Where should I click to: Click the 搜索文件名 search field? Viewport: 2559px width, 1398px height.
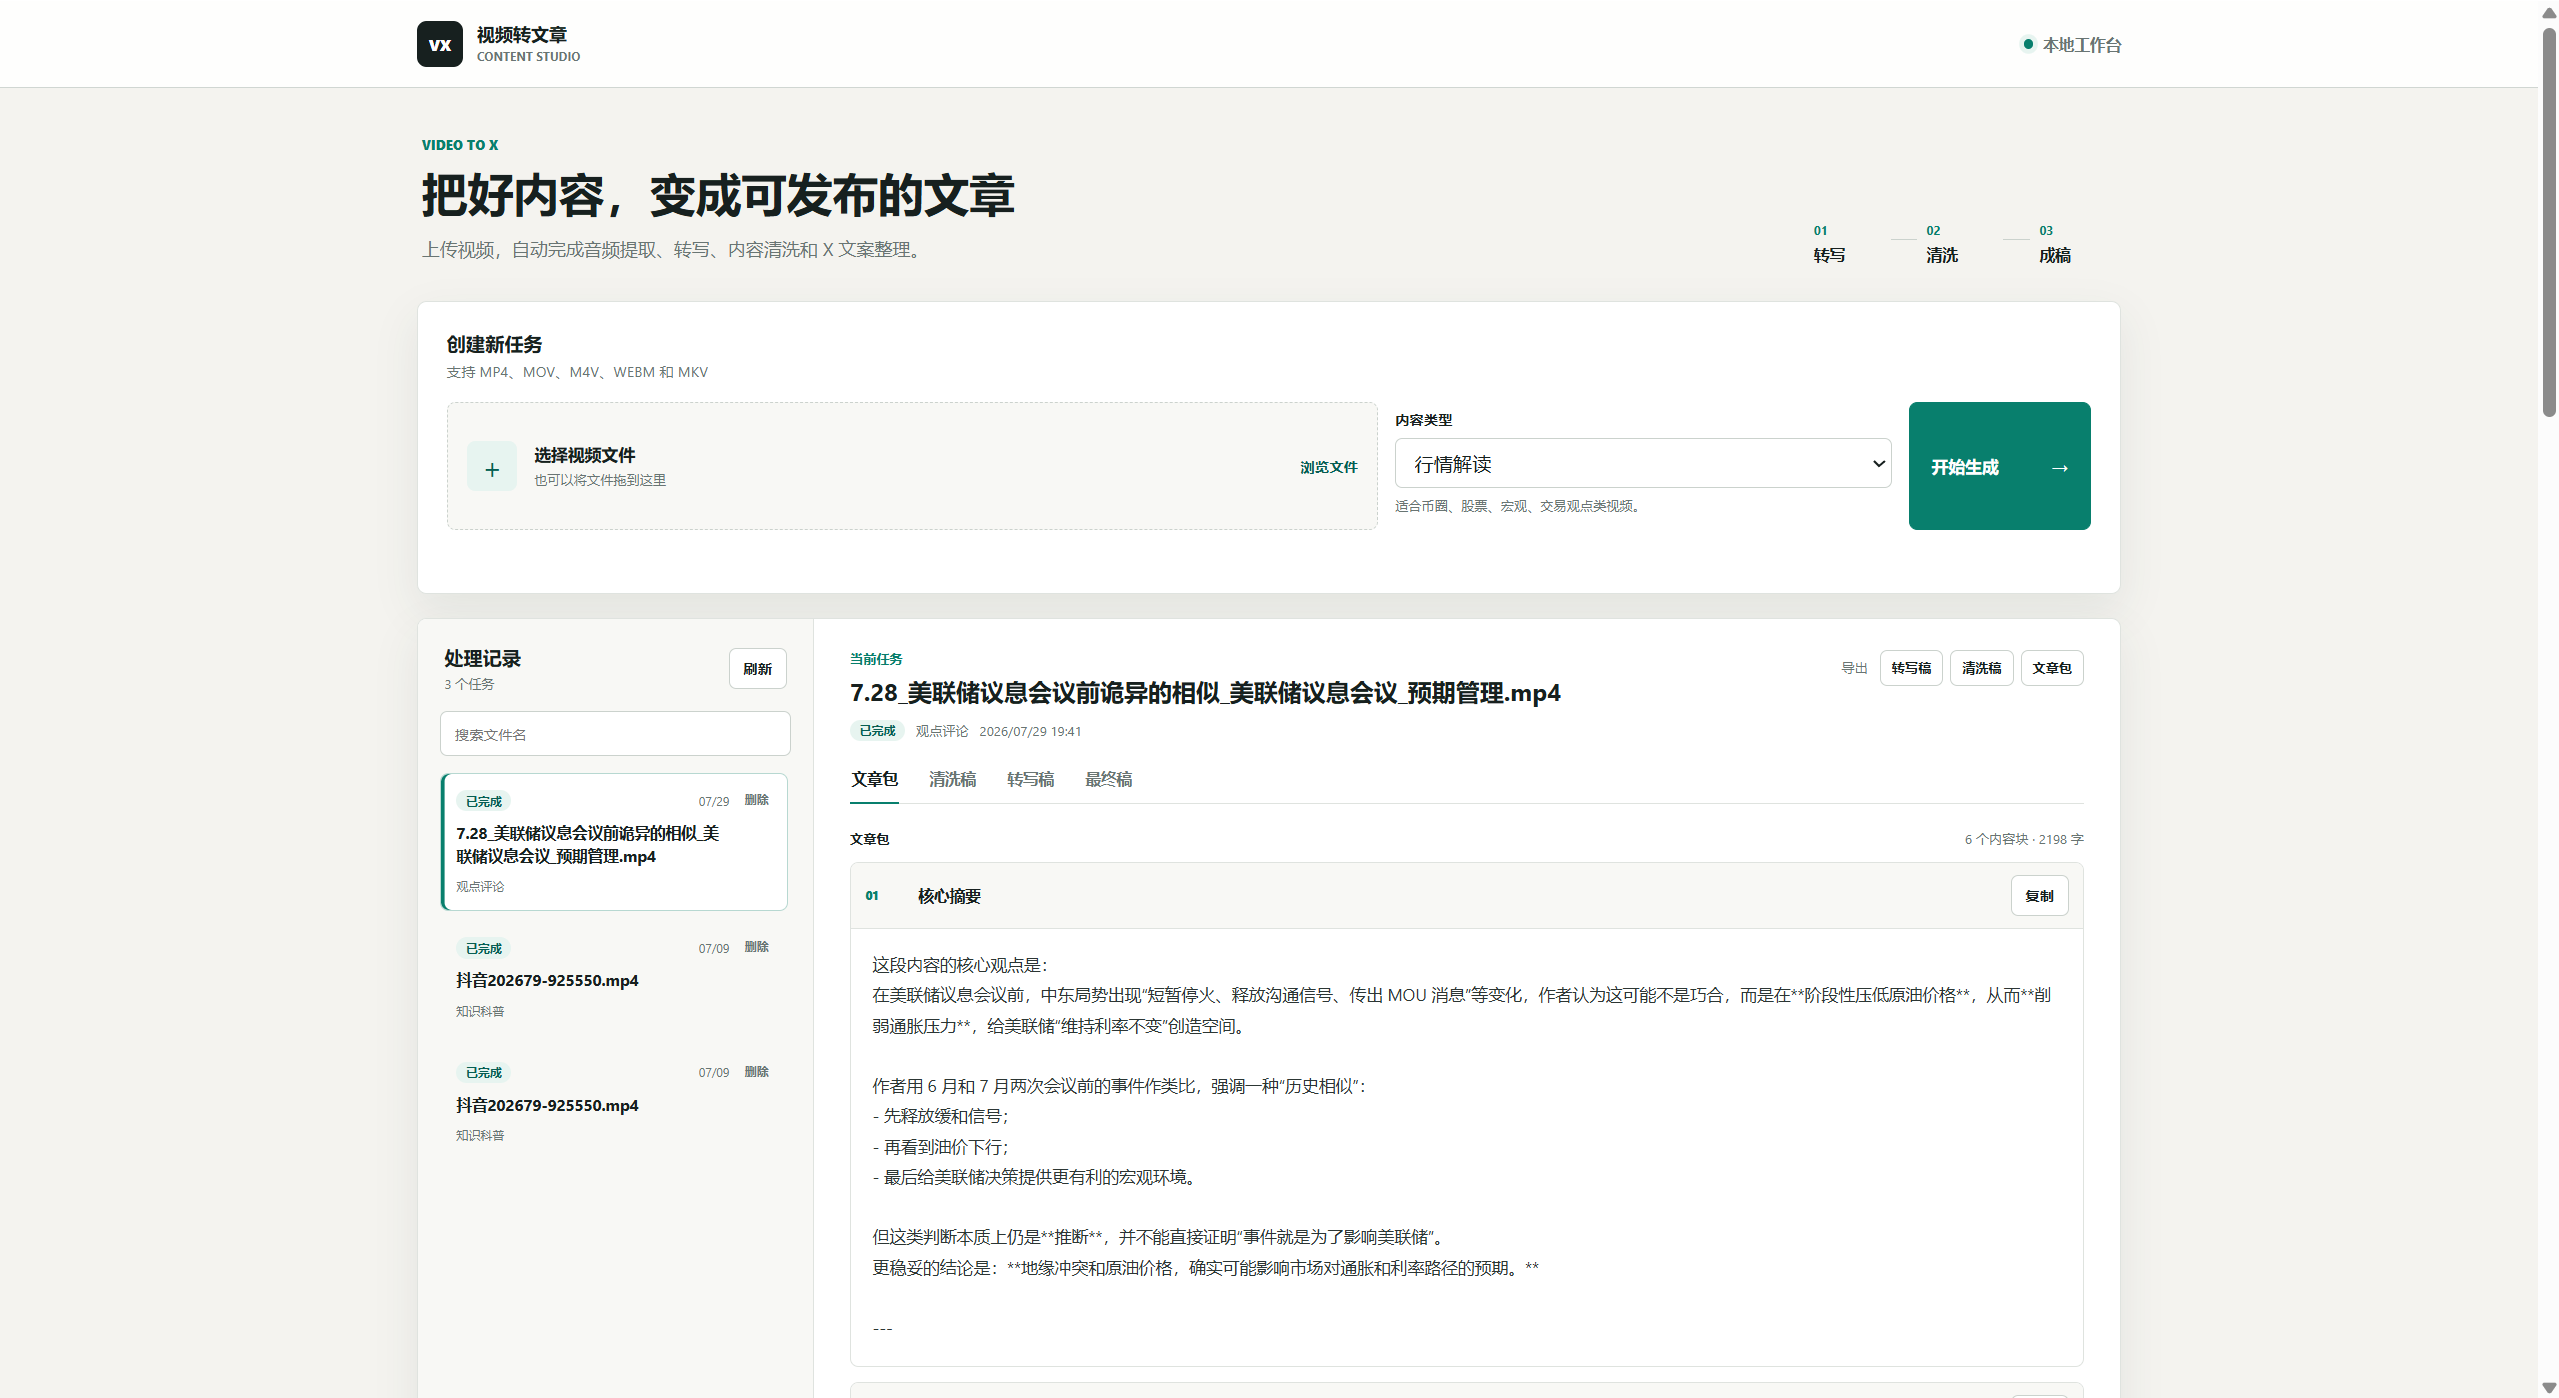(x=615, y=734)
